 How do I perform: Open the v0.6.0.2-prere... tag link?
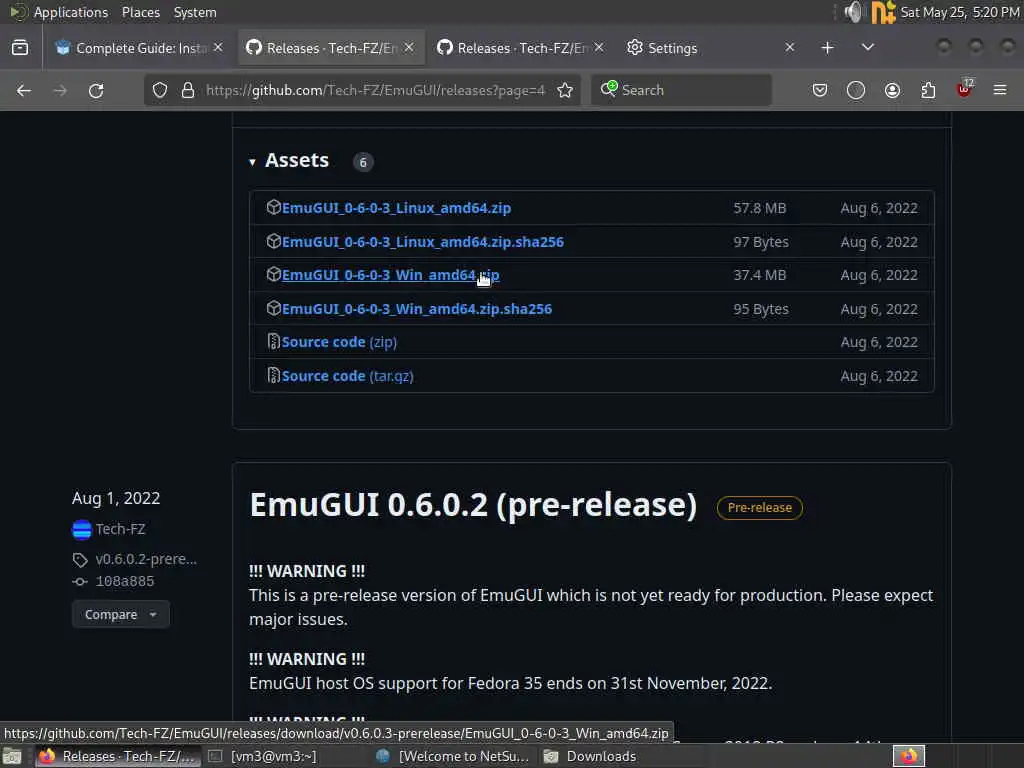pyautogui.click(x=146, y=559)
